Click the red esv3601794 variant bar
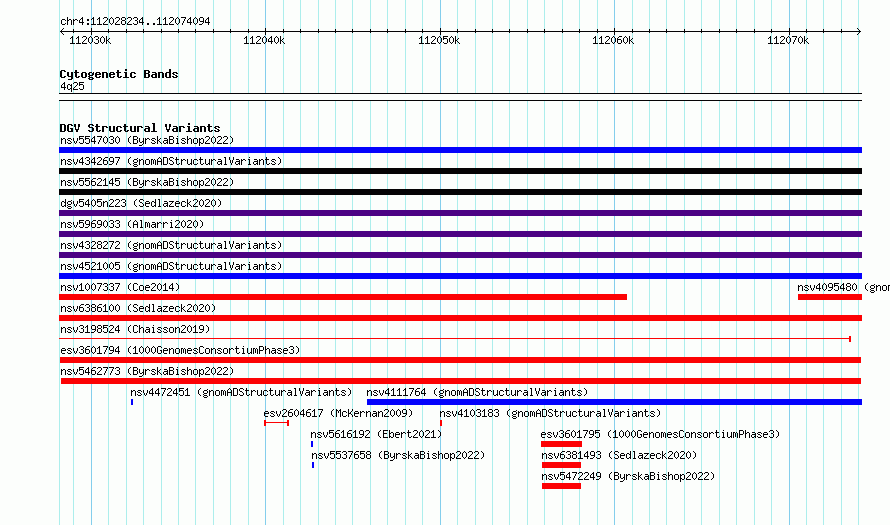The height and width of the screenshot is (525, 890). tap(460, 360)
